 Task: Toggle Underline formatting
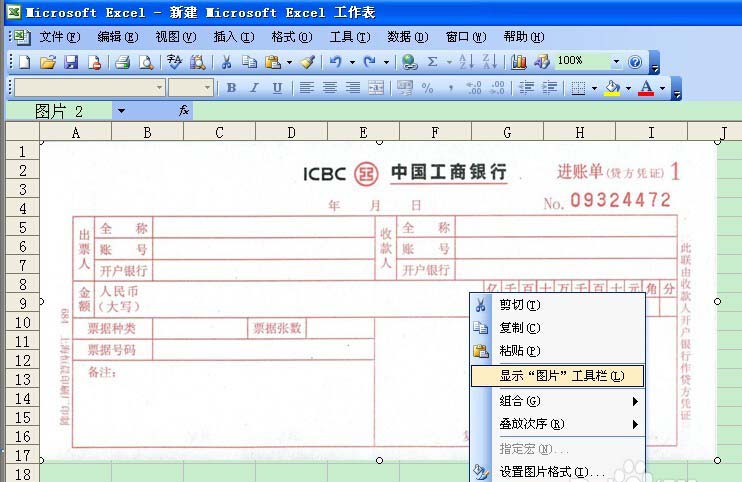click(x=276, y=88)
